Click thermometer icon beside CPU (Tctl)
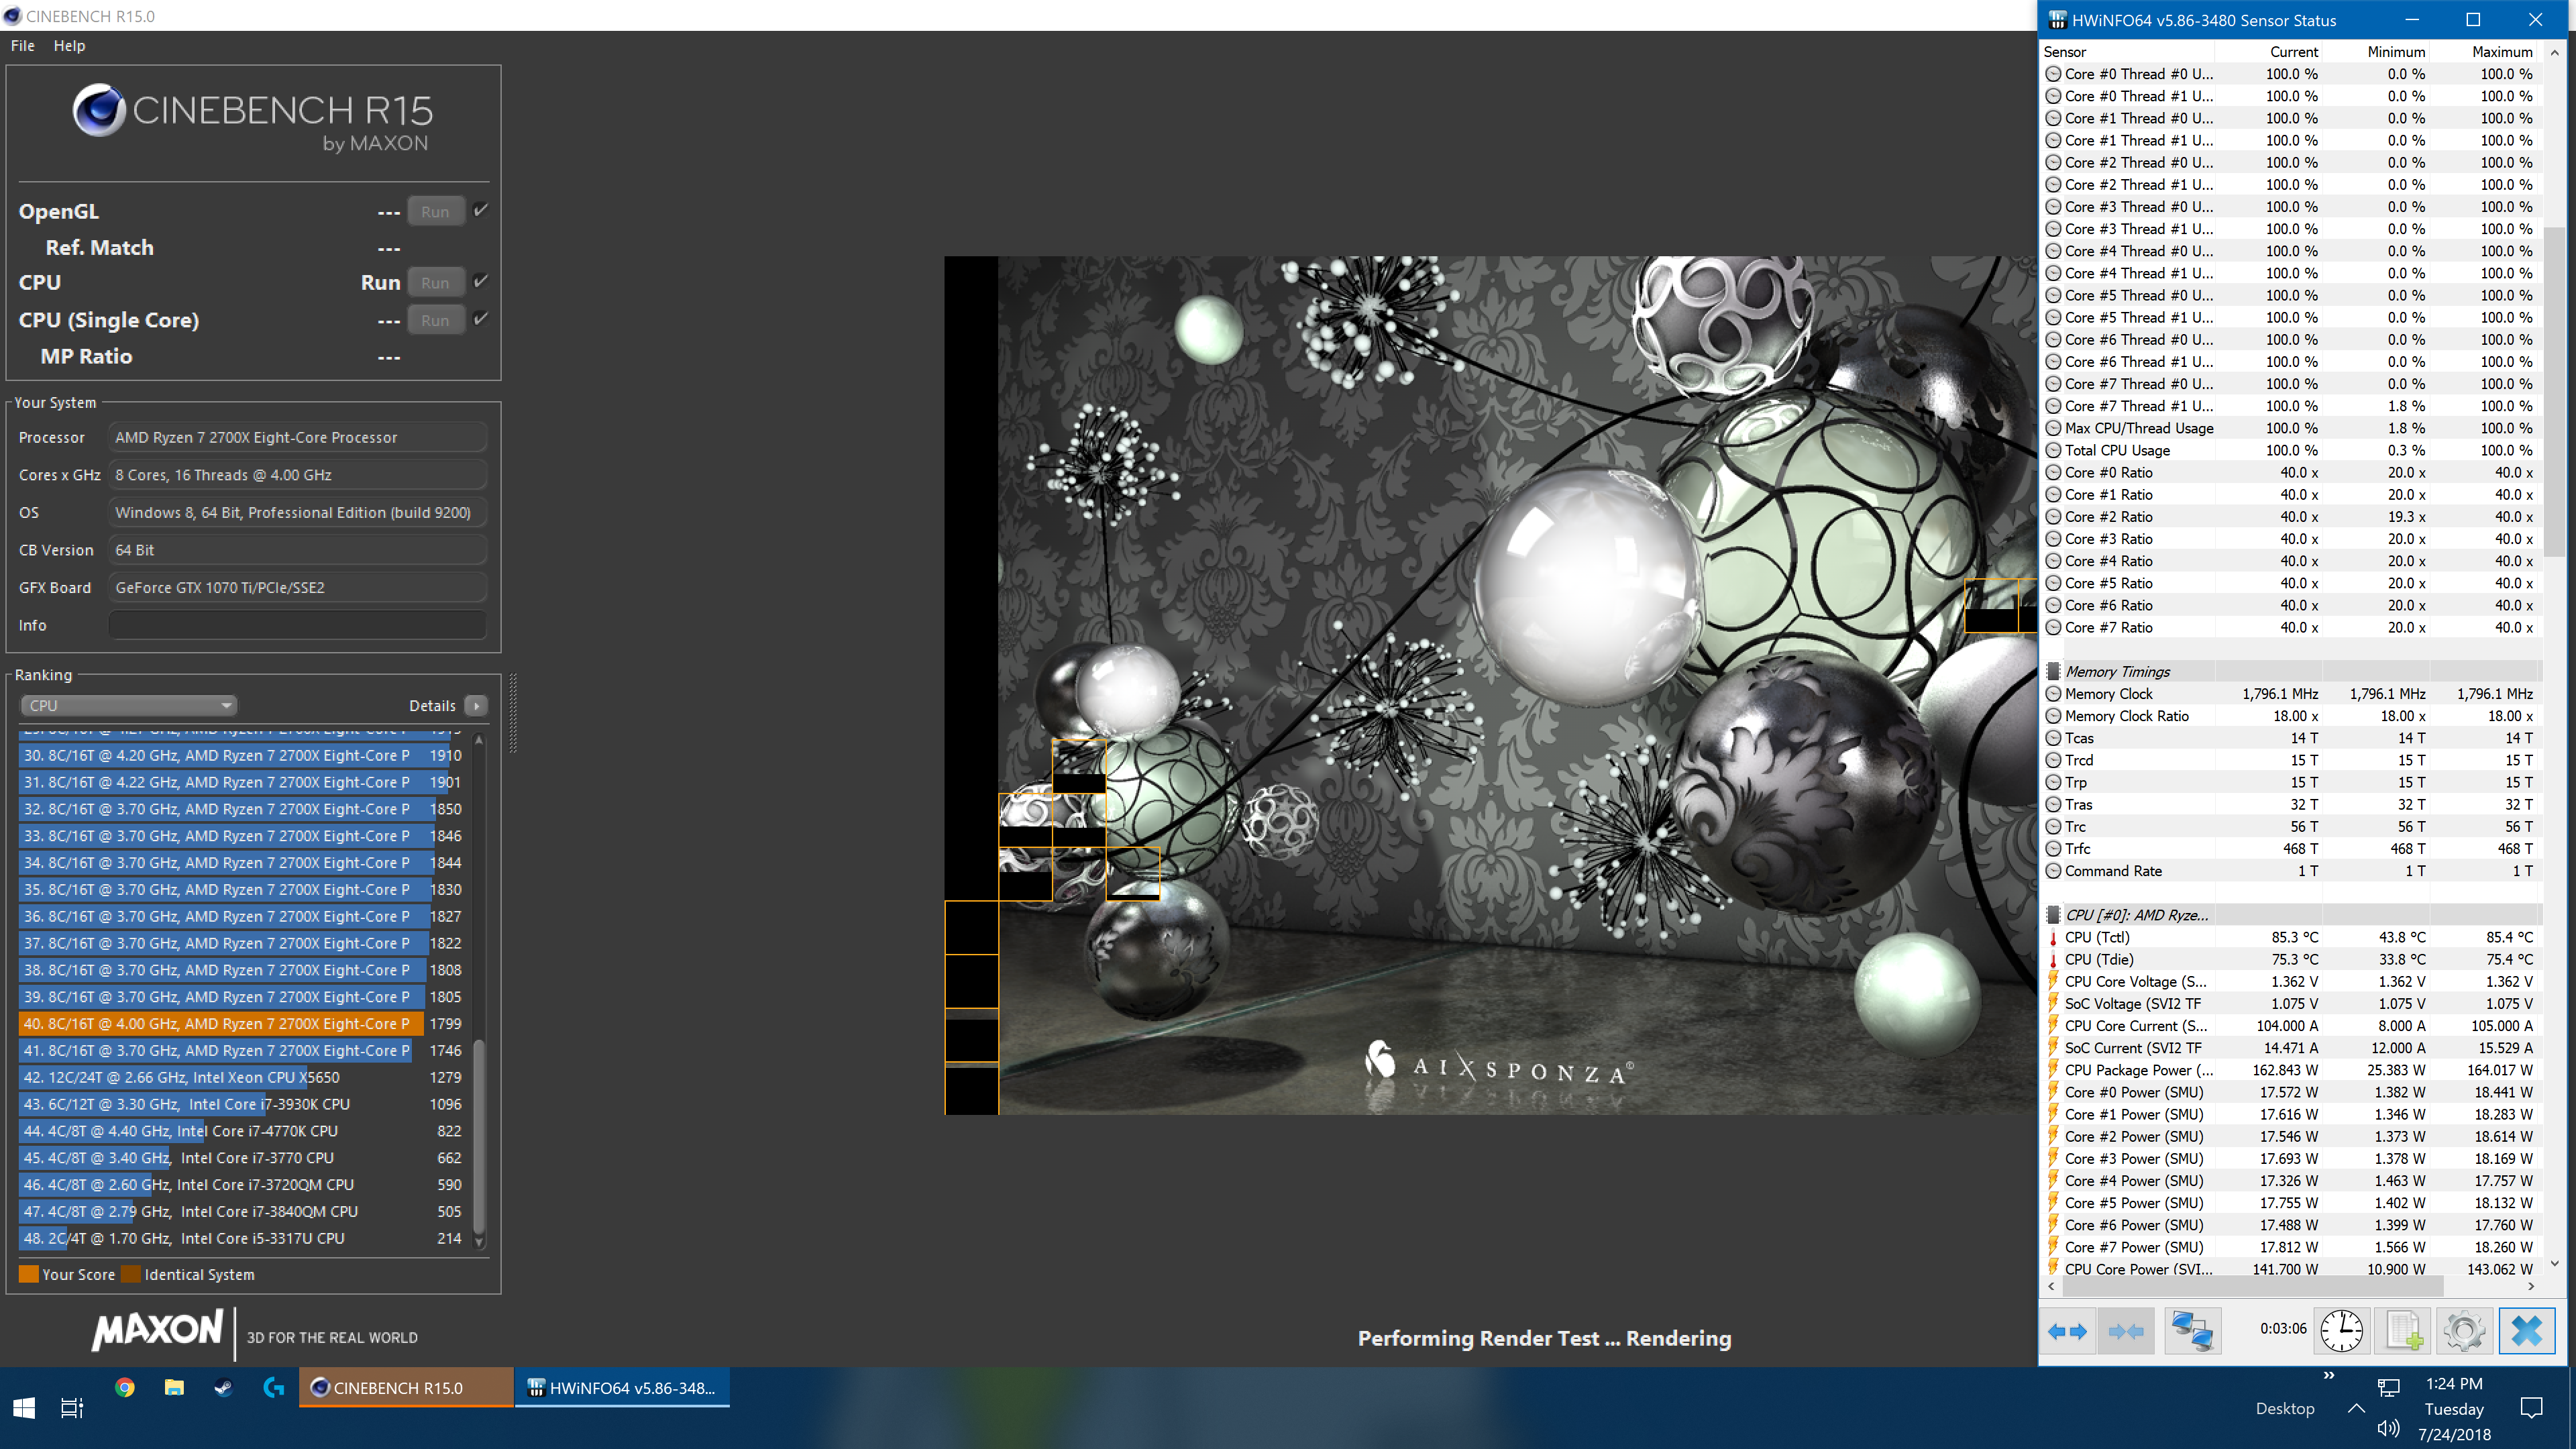This screenshot has width=2576, height=1449. pyautogui.click(x=2053, y=937)
